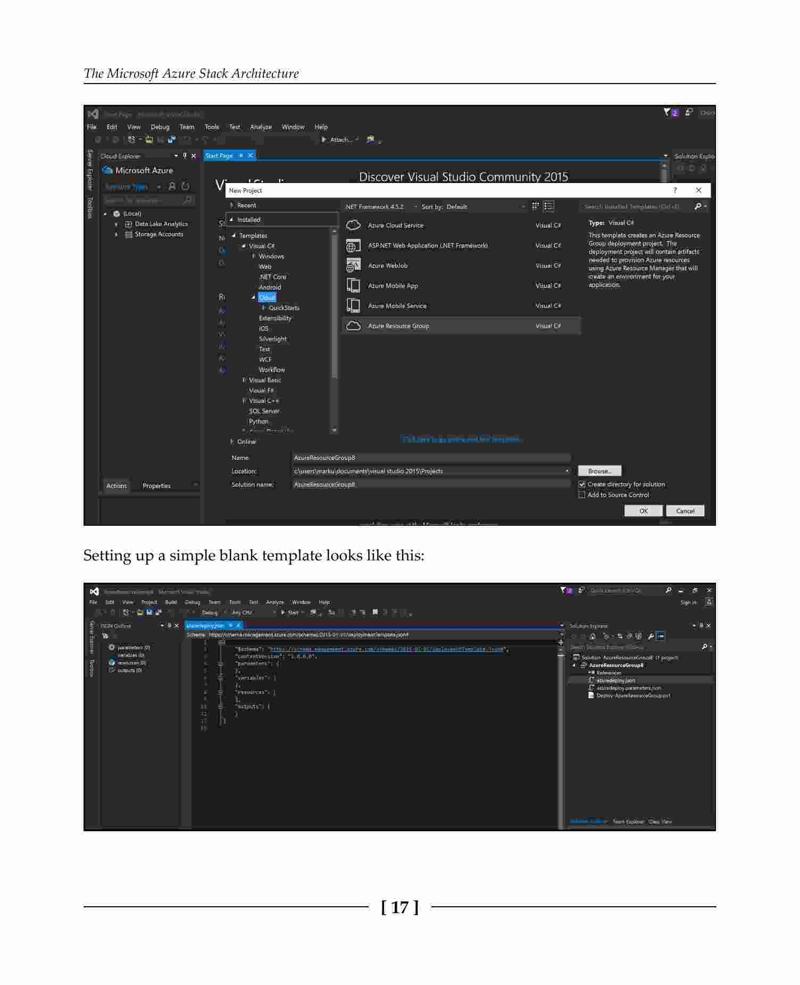
Task: Expand the Visual Basic templates node
Action: click(244, 380)
